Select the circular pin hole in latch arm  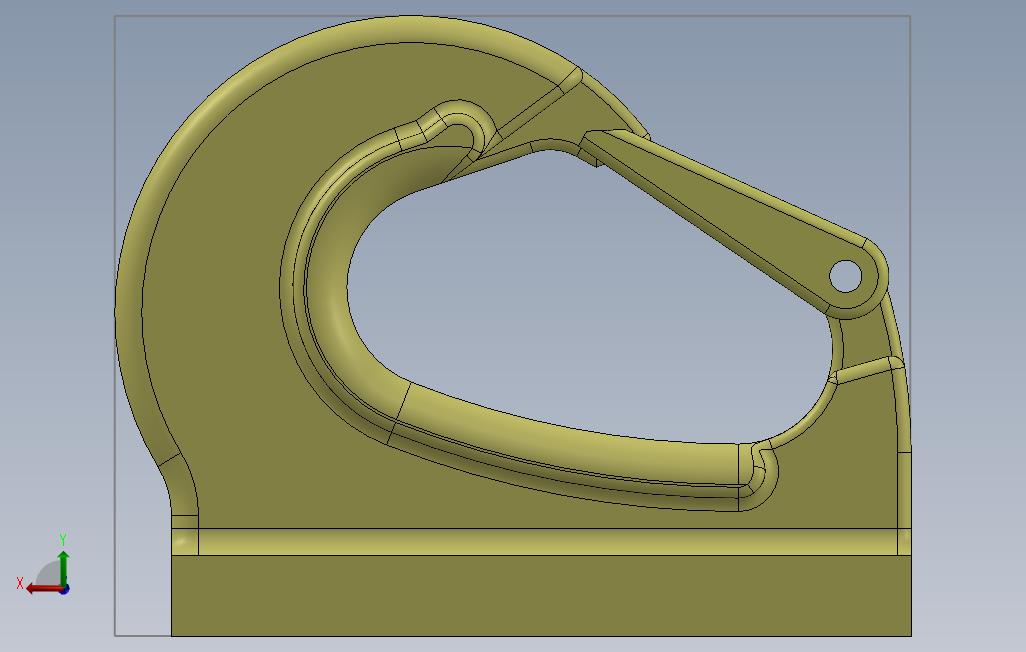[x=845, y=276]
